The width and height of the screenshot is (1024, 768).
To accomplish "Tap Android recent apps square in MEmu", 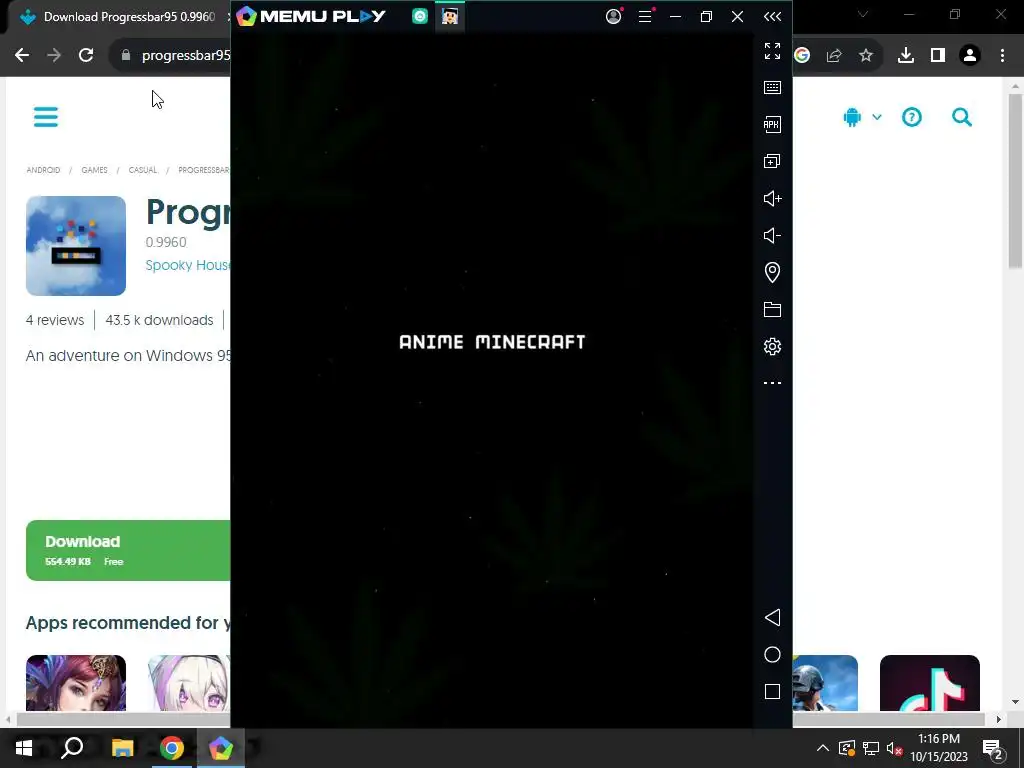I will 772,692.
